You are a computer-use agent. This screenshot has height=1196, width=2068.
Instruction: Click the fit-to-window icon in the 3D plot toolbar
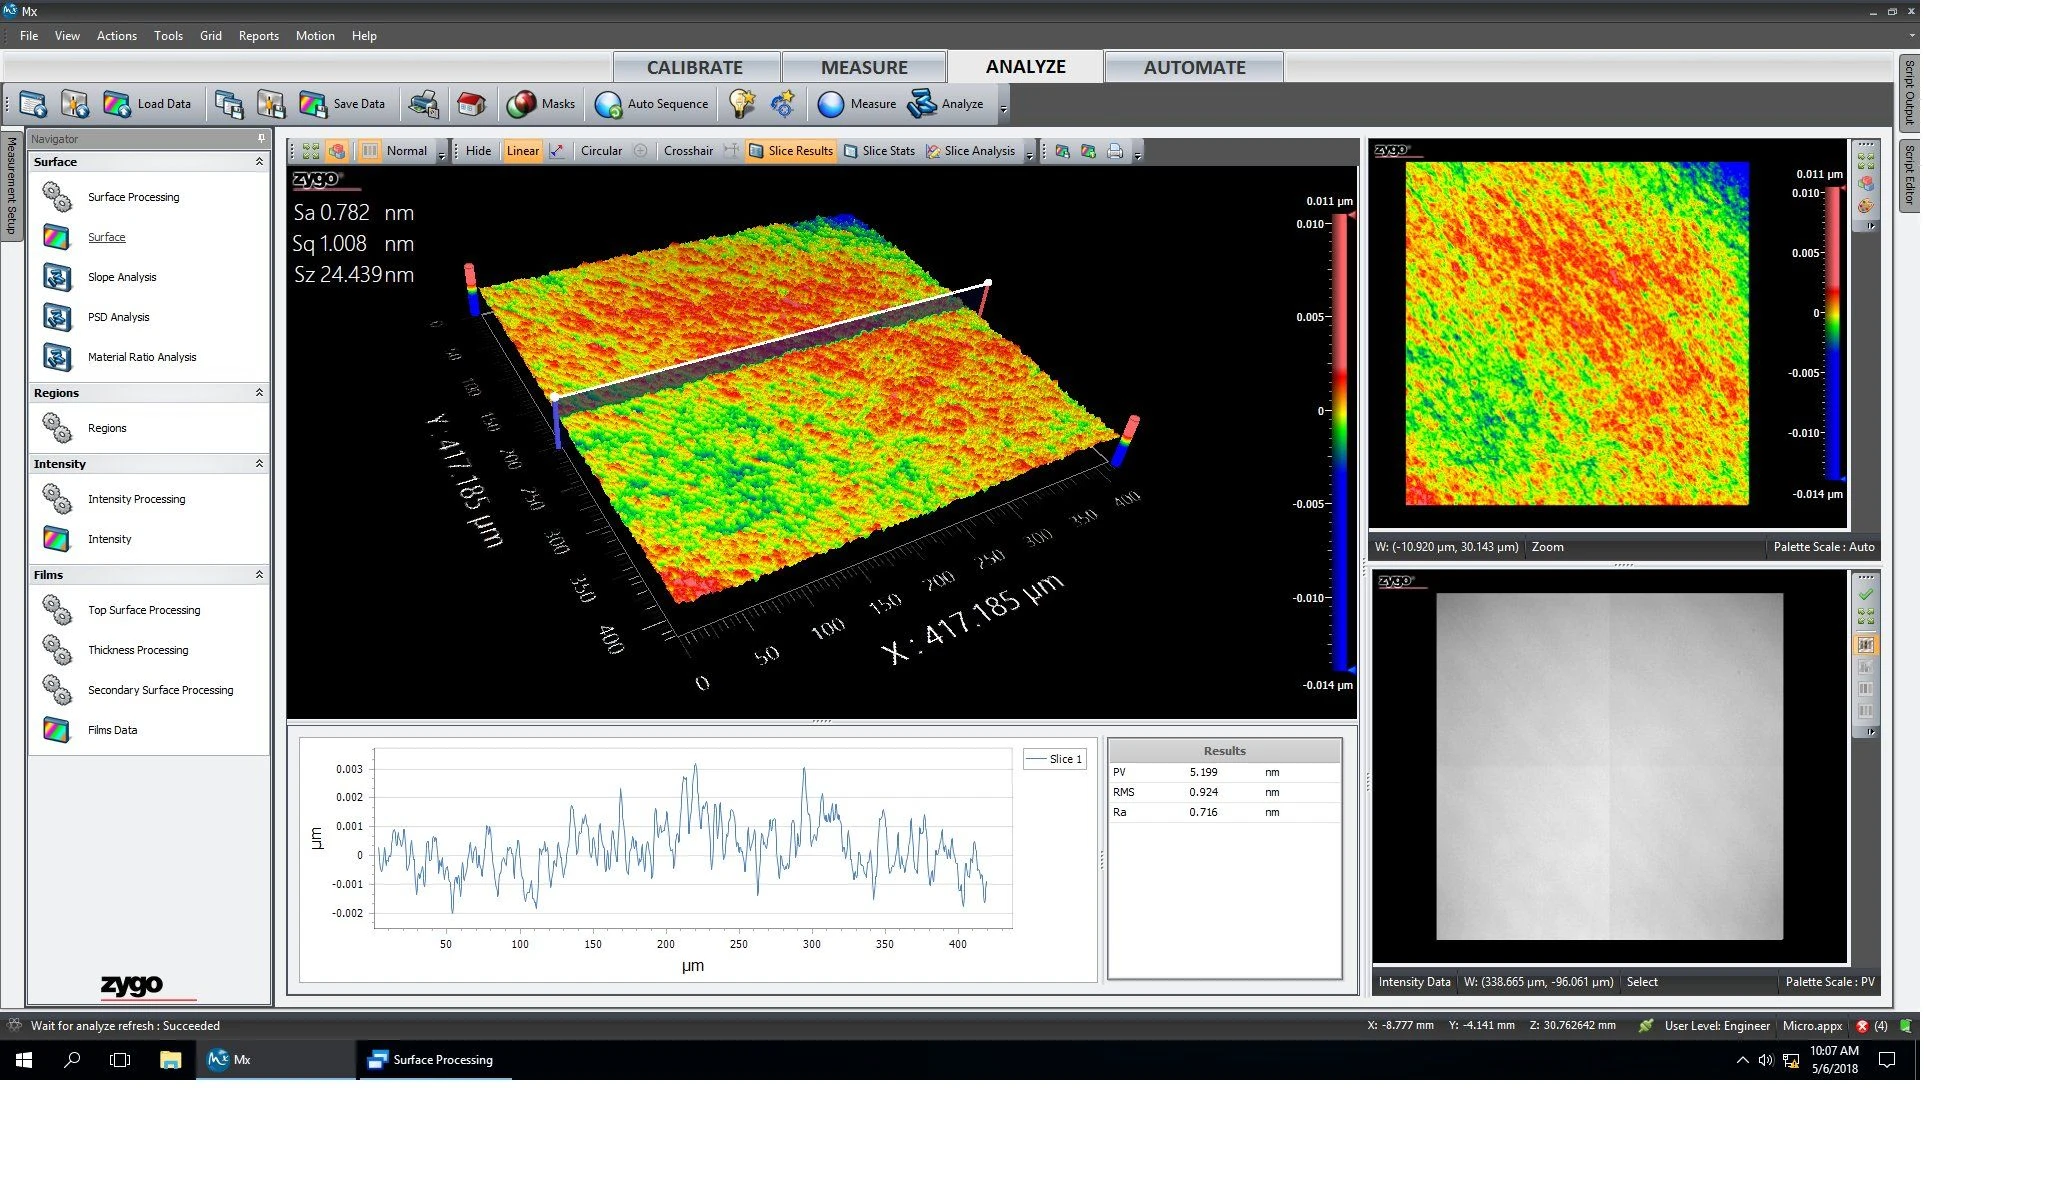point(311,151)
